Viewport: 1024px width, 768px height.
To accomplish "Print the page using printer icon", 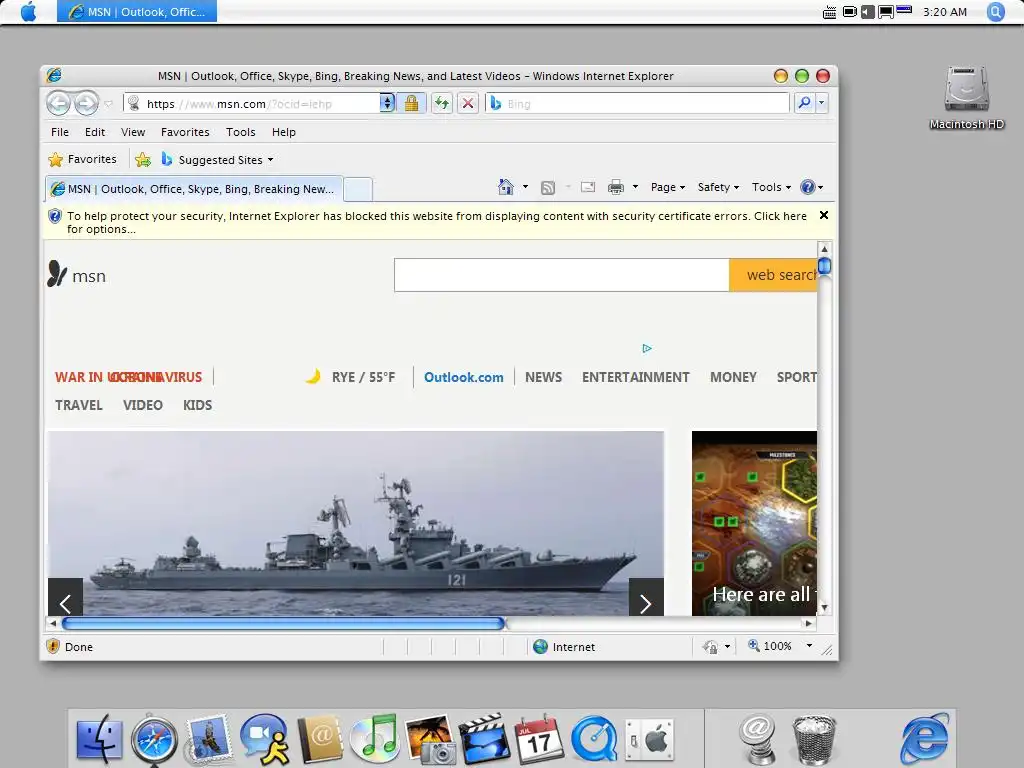I will pos(616,187).
